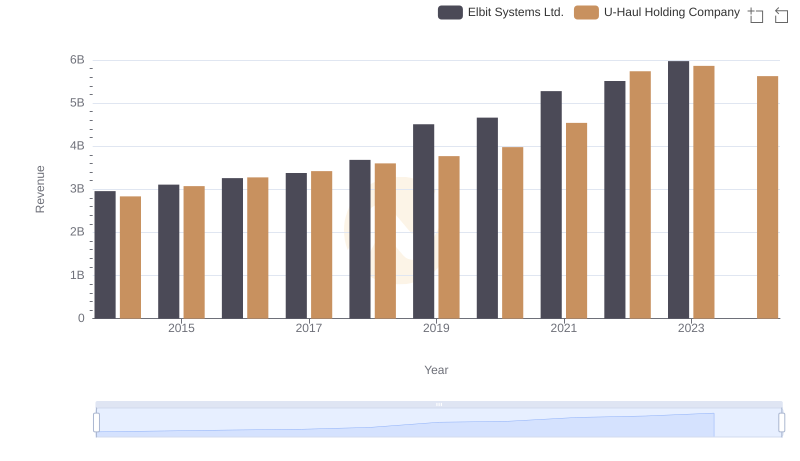
Task: Select the 2017 U-Haul bar
Action: click(x=321, y=245)
